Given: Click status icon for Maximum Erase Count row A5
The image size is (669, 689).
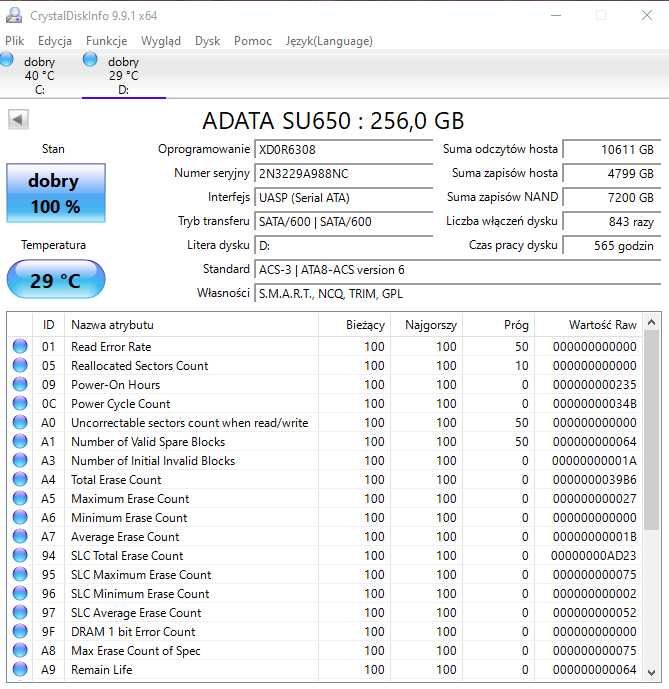Looking at the screenshot, I should pyautogui.click(x=20, y=498).
